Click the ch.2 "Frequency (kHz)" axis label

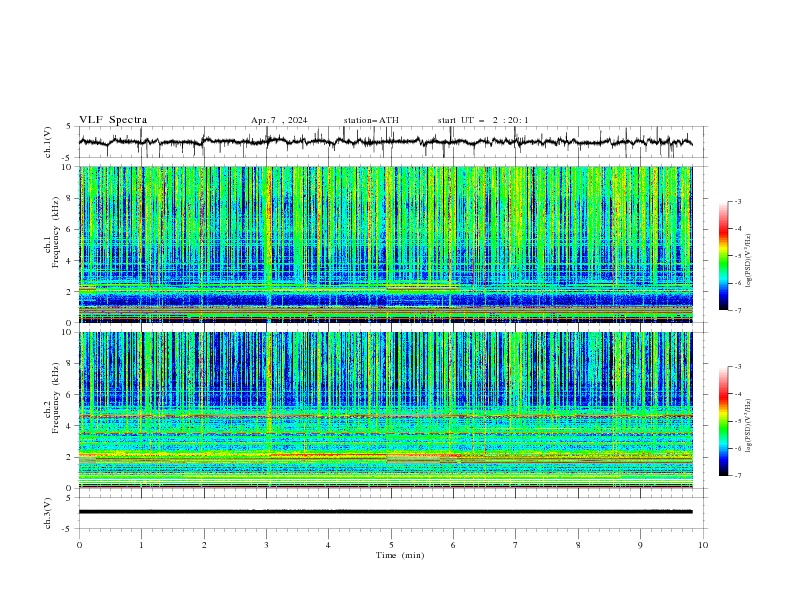tap(55, 398)
